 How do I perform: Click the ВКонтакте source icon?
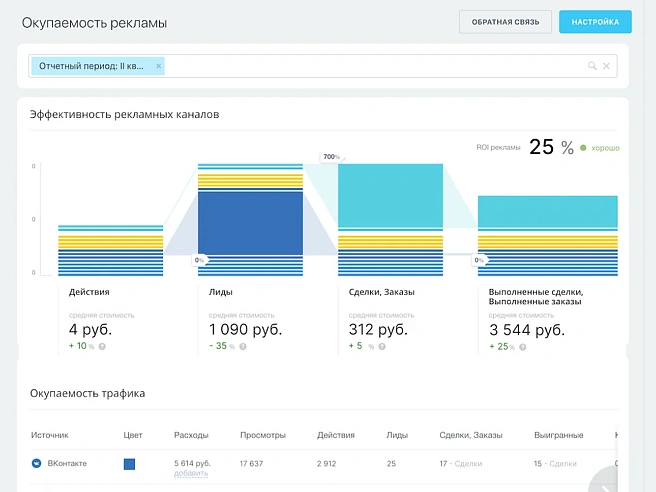pyautogui.click(x=37, y=464)
